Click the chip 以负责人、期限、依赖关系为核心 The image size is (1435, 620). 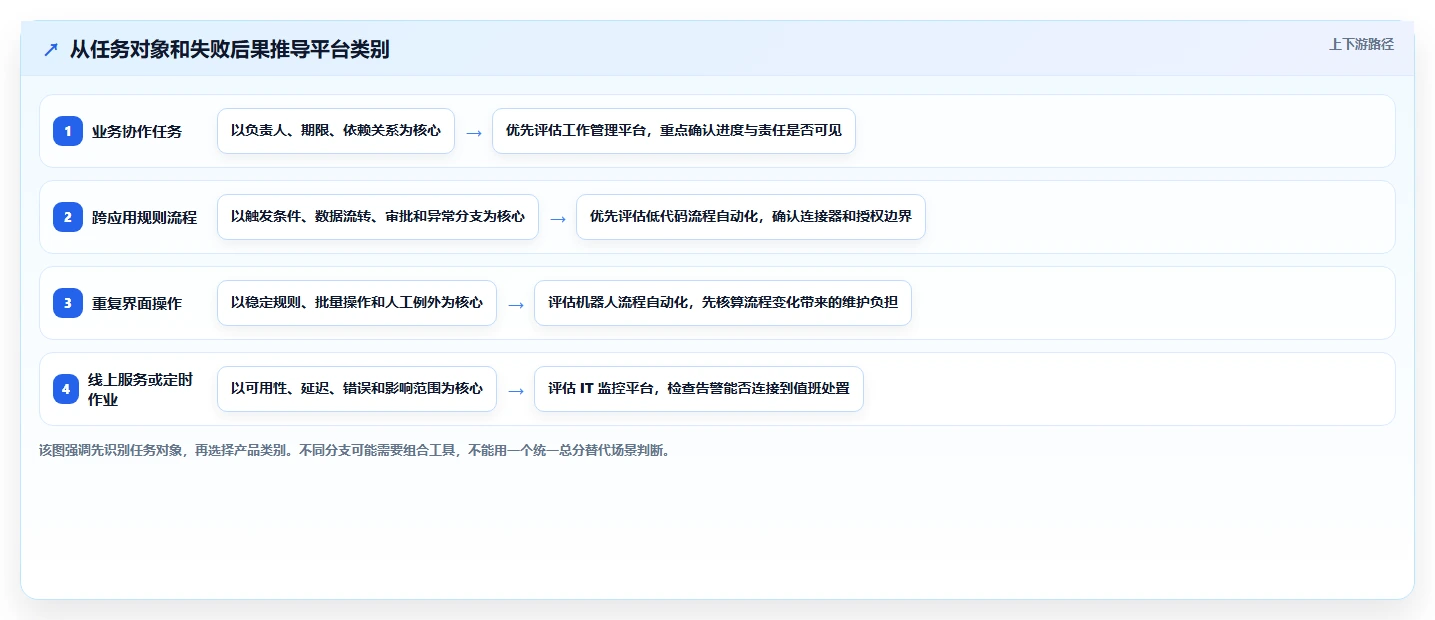tap(336, 131)
